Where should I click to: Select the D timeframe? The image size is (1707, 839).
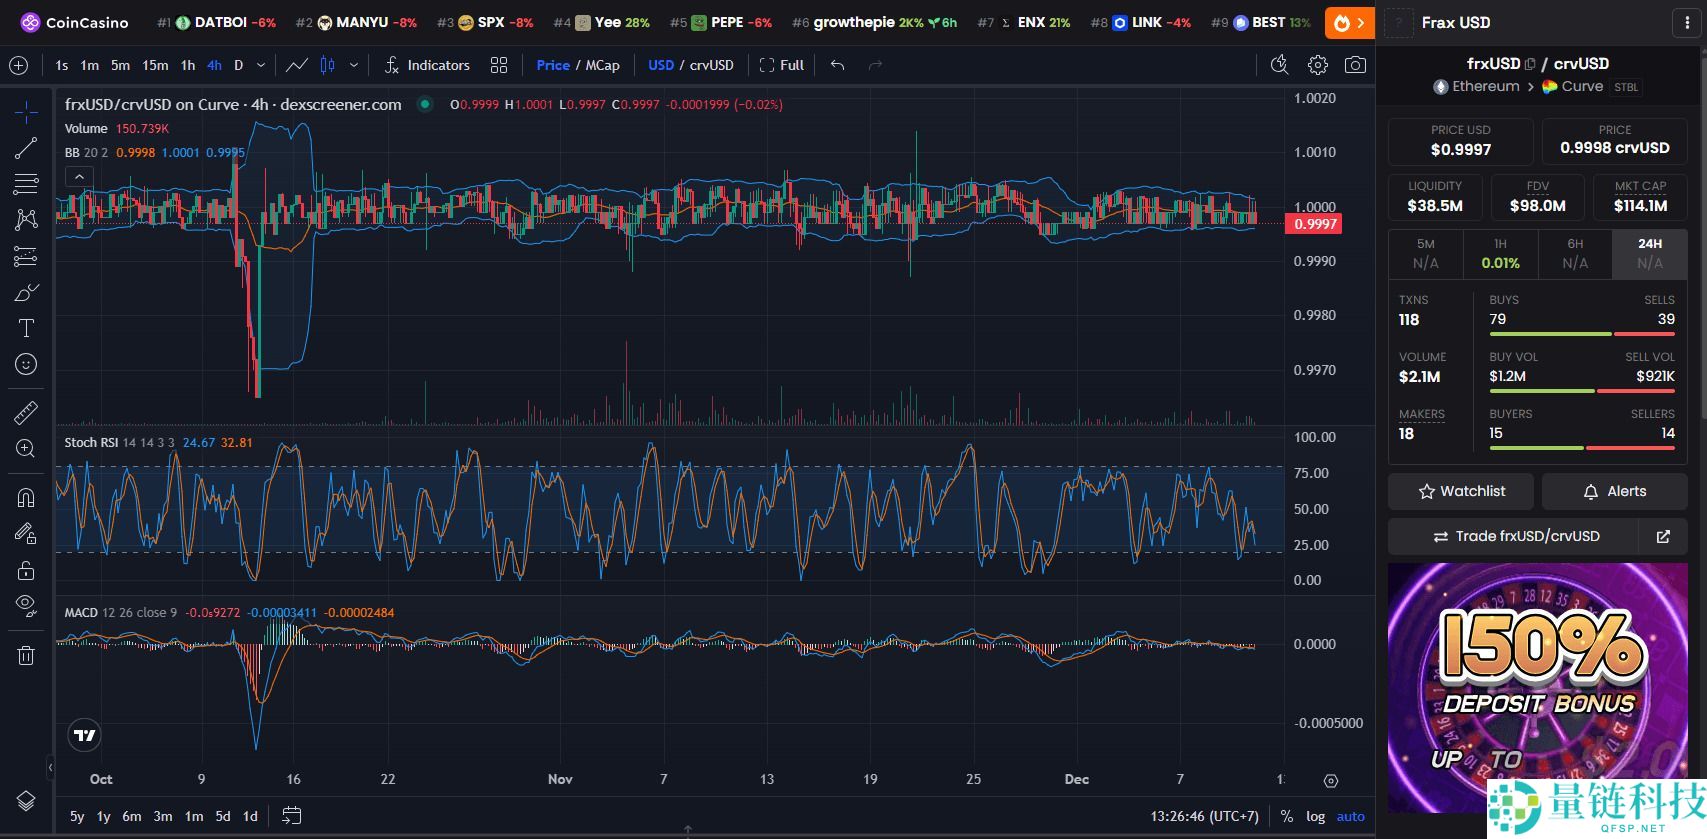tap(238, 65)
